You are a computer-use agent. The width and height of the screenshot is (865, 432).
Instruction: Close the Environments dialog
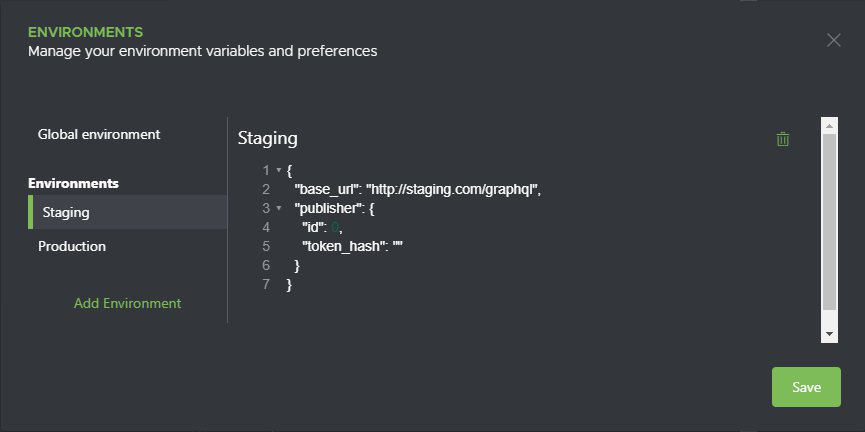pos(833,40)
